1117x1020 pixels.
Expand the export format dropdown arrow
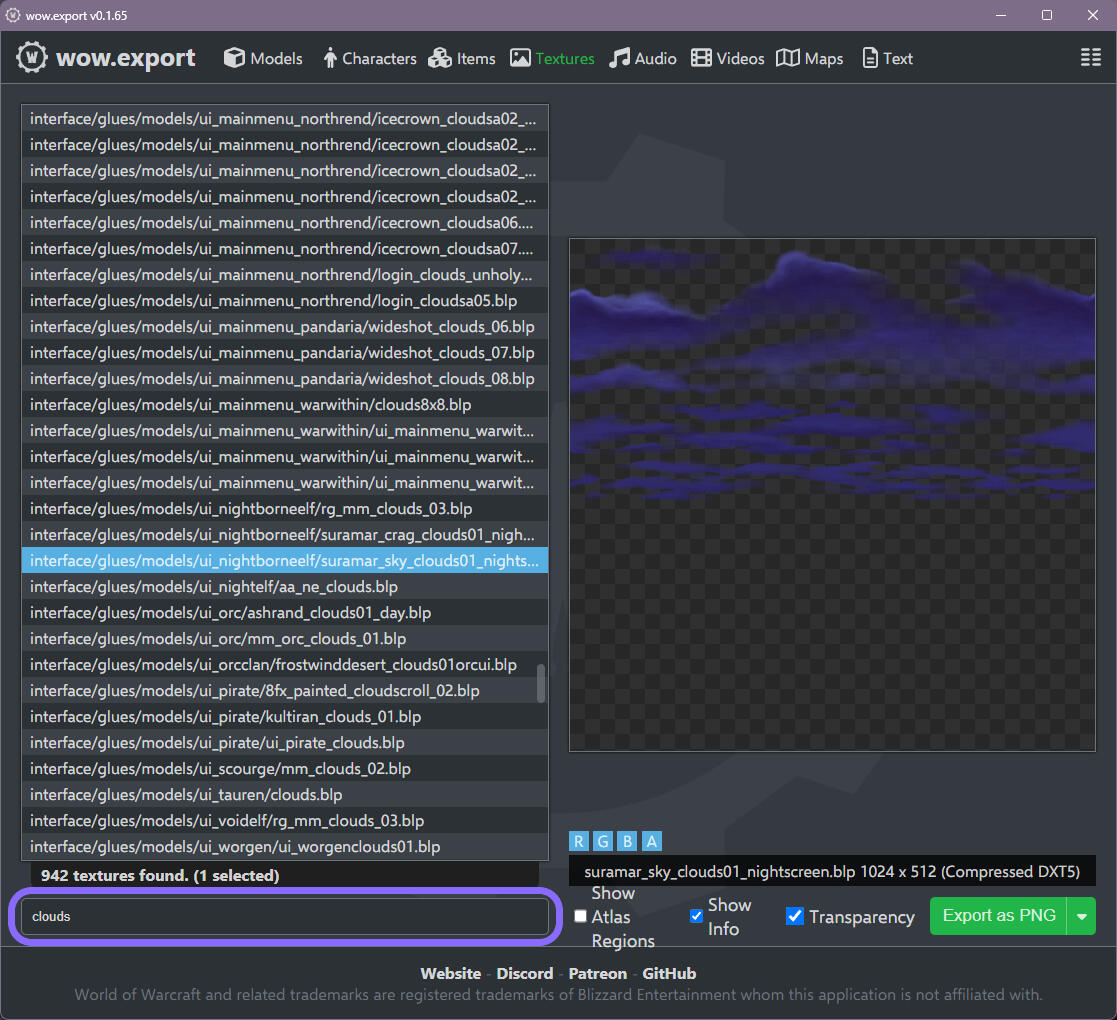[x=1081, y=916]
